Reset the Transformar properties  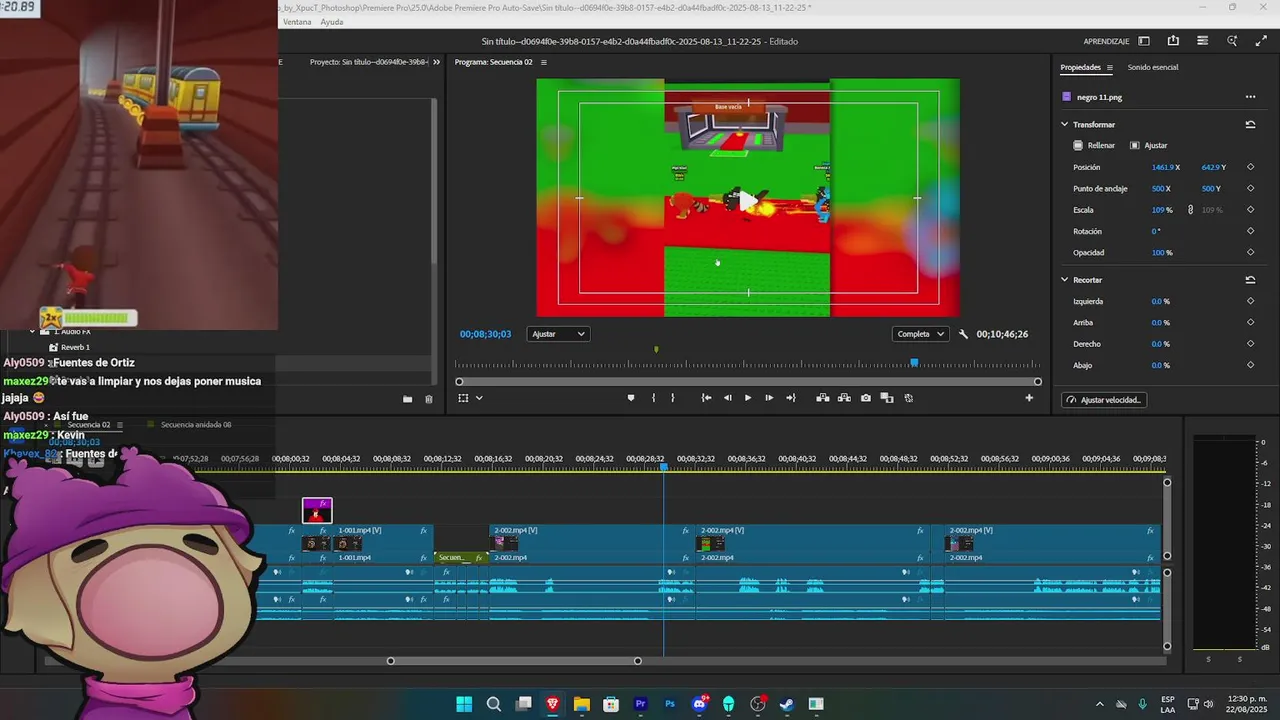[x=1250, y=124]
